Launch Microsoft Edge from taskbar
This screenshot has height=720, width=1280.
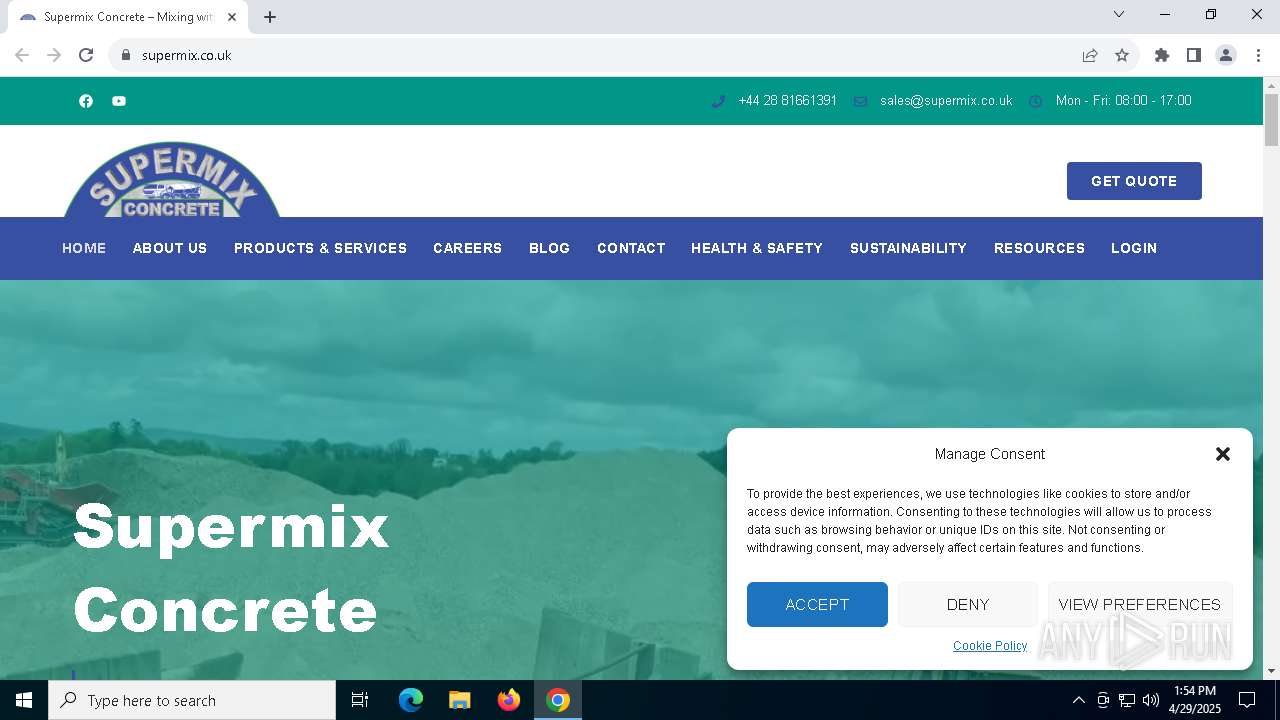[x=411, y=700]
